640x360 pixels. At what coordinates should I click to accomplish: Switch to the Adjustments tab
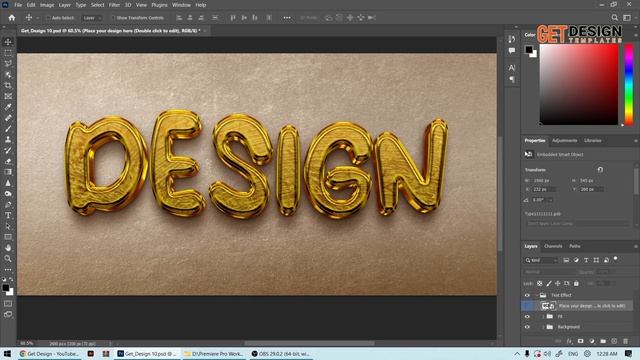(x=564, y=140)
